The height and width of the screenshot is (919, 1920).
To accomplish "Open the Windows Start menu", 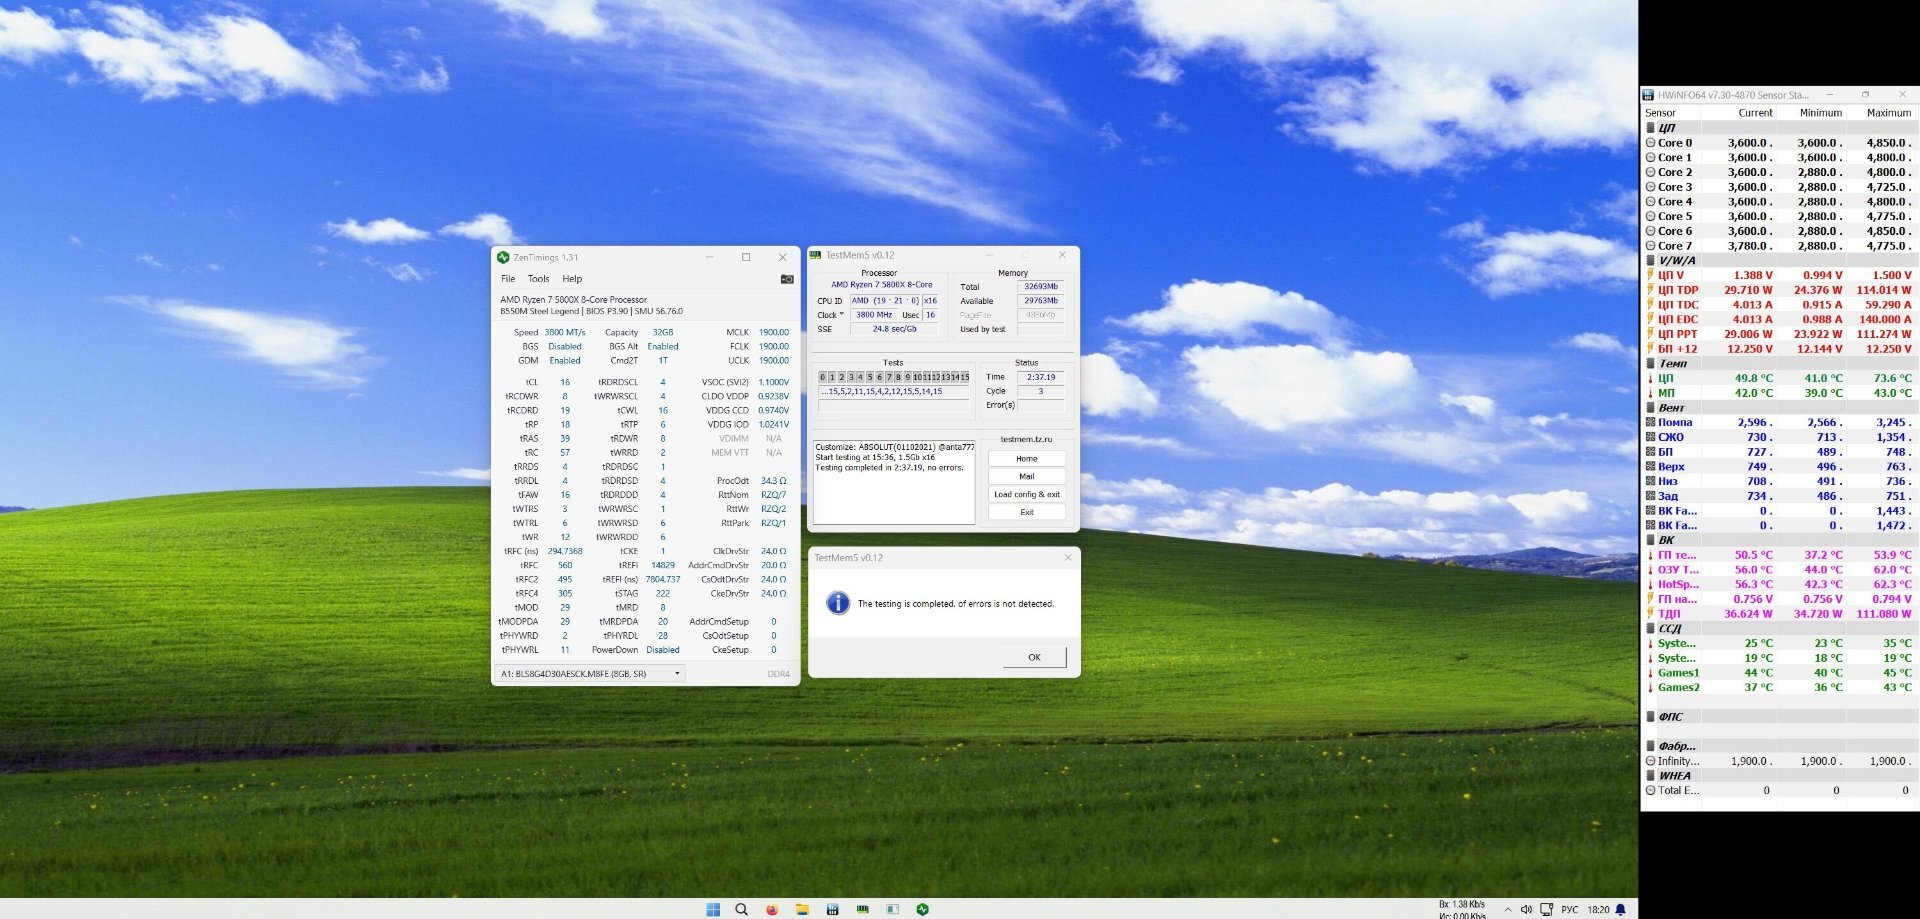I will tap(713, 909).
